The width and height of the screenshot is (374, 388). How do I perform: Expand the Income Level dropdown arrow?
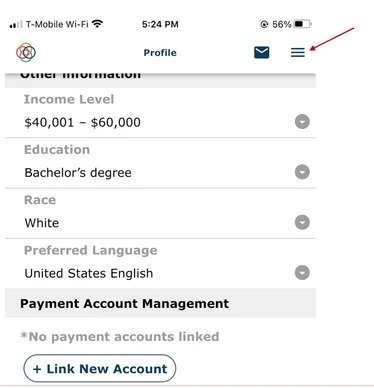(302, 122)
